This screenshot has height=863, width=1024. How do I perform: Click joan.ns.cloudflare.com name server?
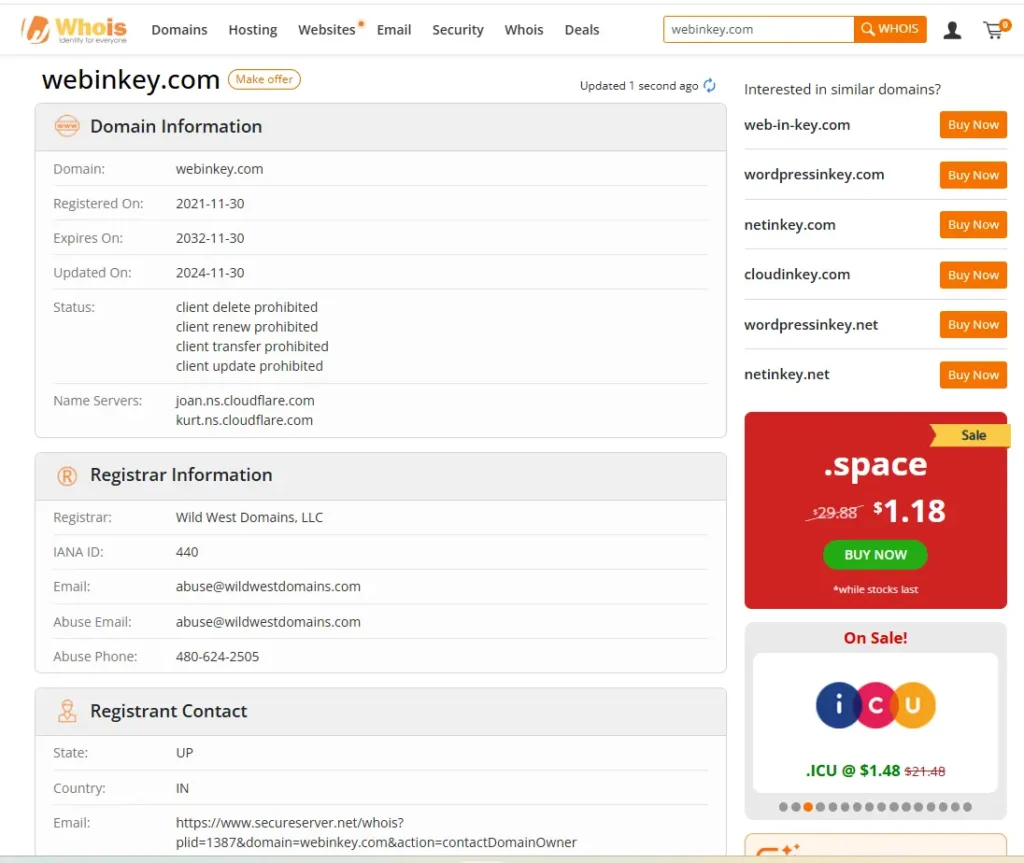pos(245,400)
